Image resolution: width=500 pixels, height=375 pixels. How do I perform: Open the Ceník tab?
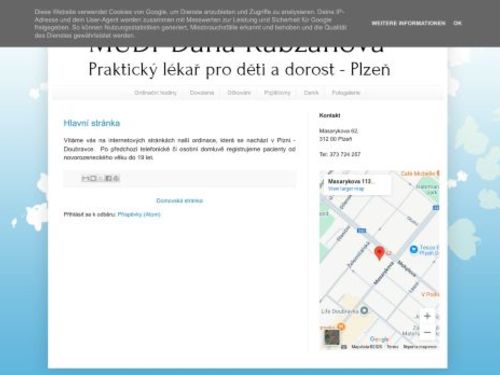(311, 93)
